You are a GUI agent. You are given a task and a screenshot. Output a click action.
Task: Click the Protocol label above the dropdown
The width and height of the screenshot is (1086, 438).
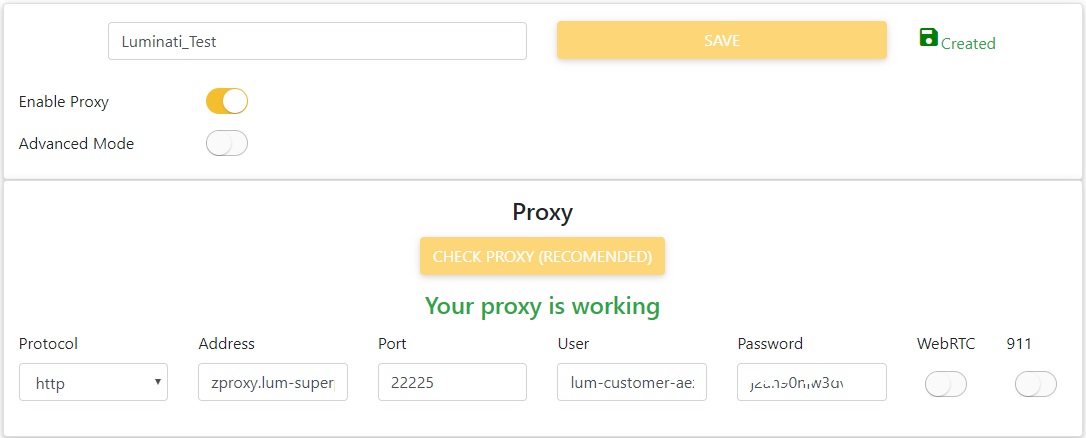[x=48, y=344]
